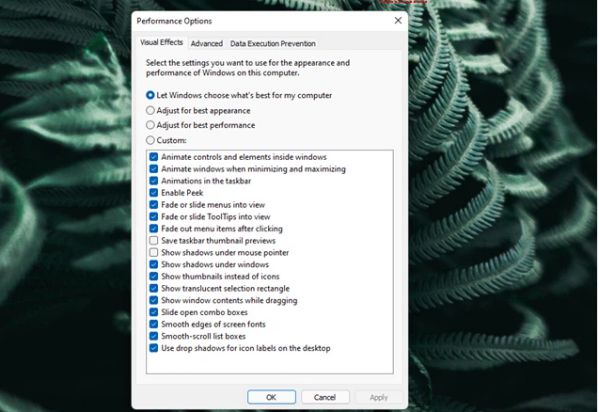Enable Save taskbar thumbnail previews

tap(154, 240)
